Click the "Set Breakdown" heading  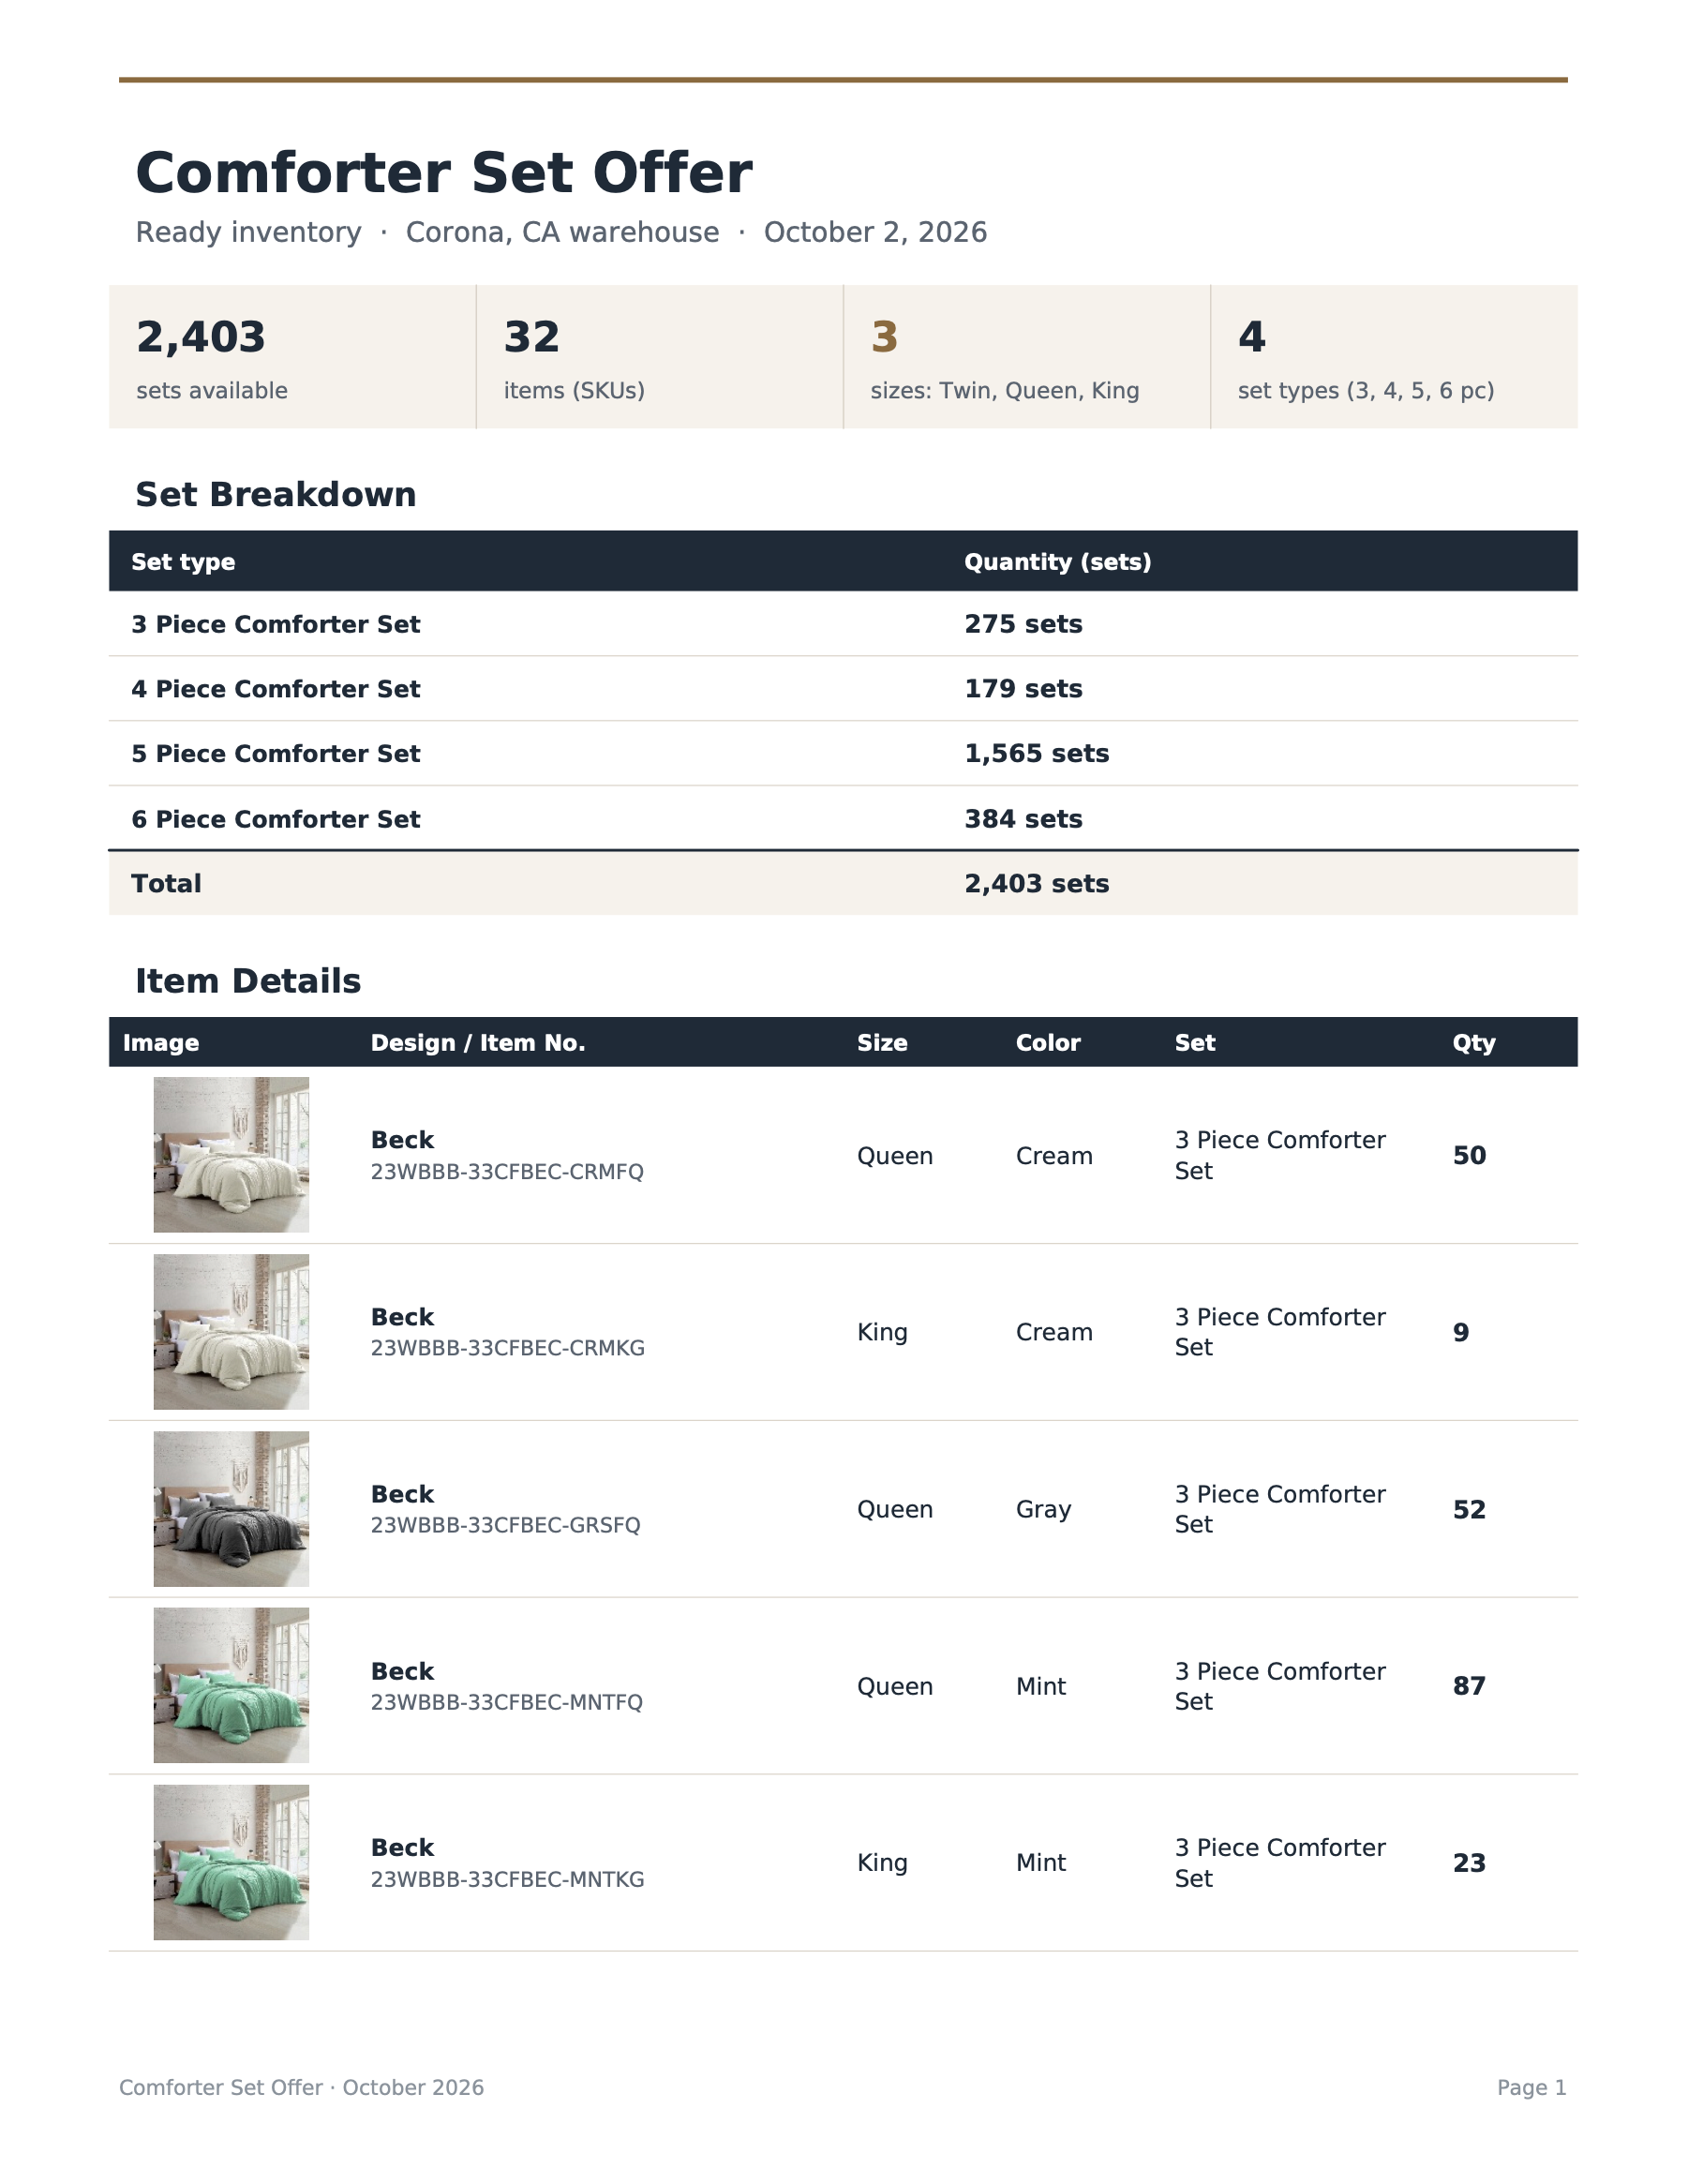point(276,495)
